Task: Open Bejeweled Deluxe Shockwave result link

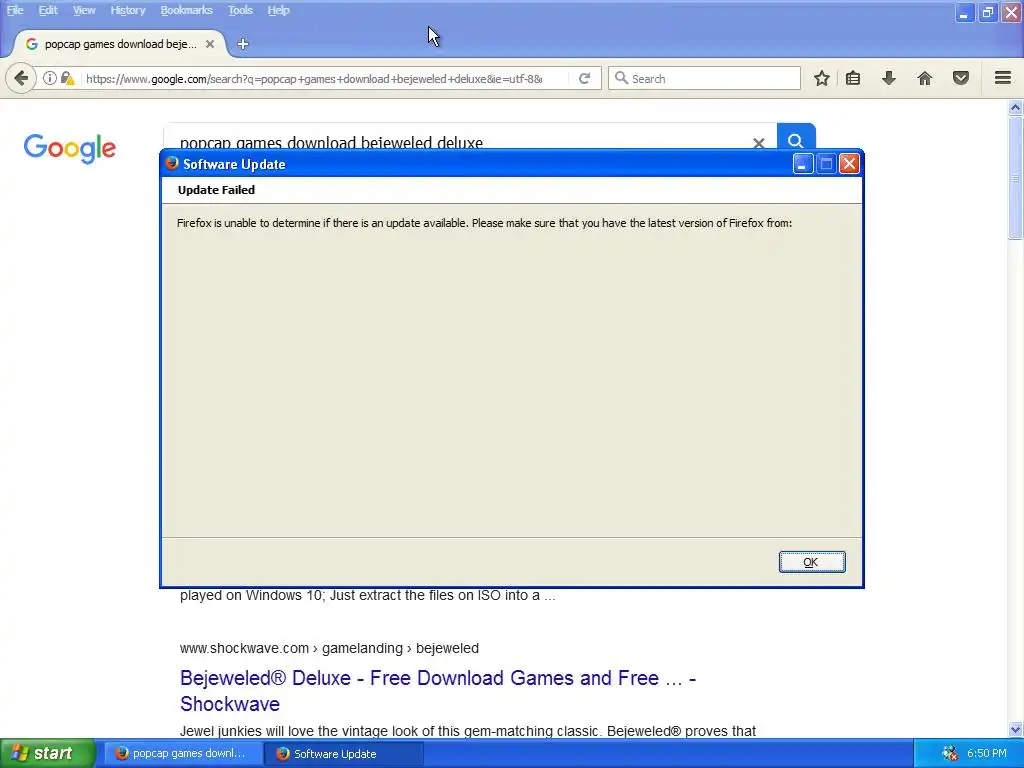Action: tap(438, 691)
